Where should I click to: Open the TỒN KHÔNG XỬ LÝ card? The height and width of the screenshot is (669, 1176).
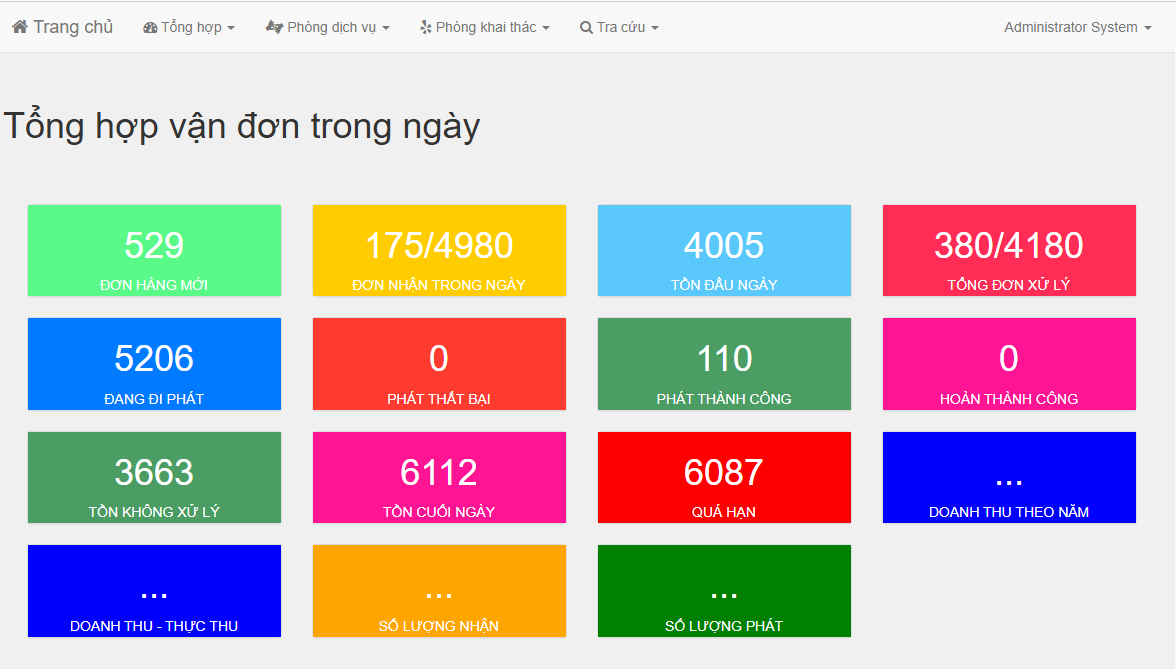click(154, 478)
